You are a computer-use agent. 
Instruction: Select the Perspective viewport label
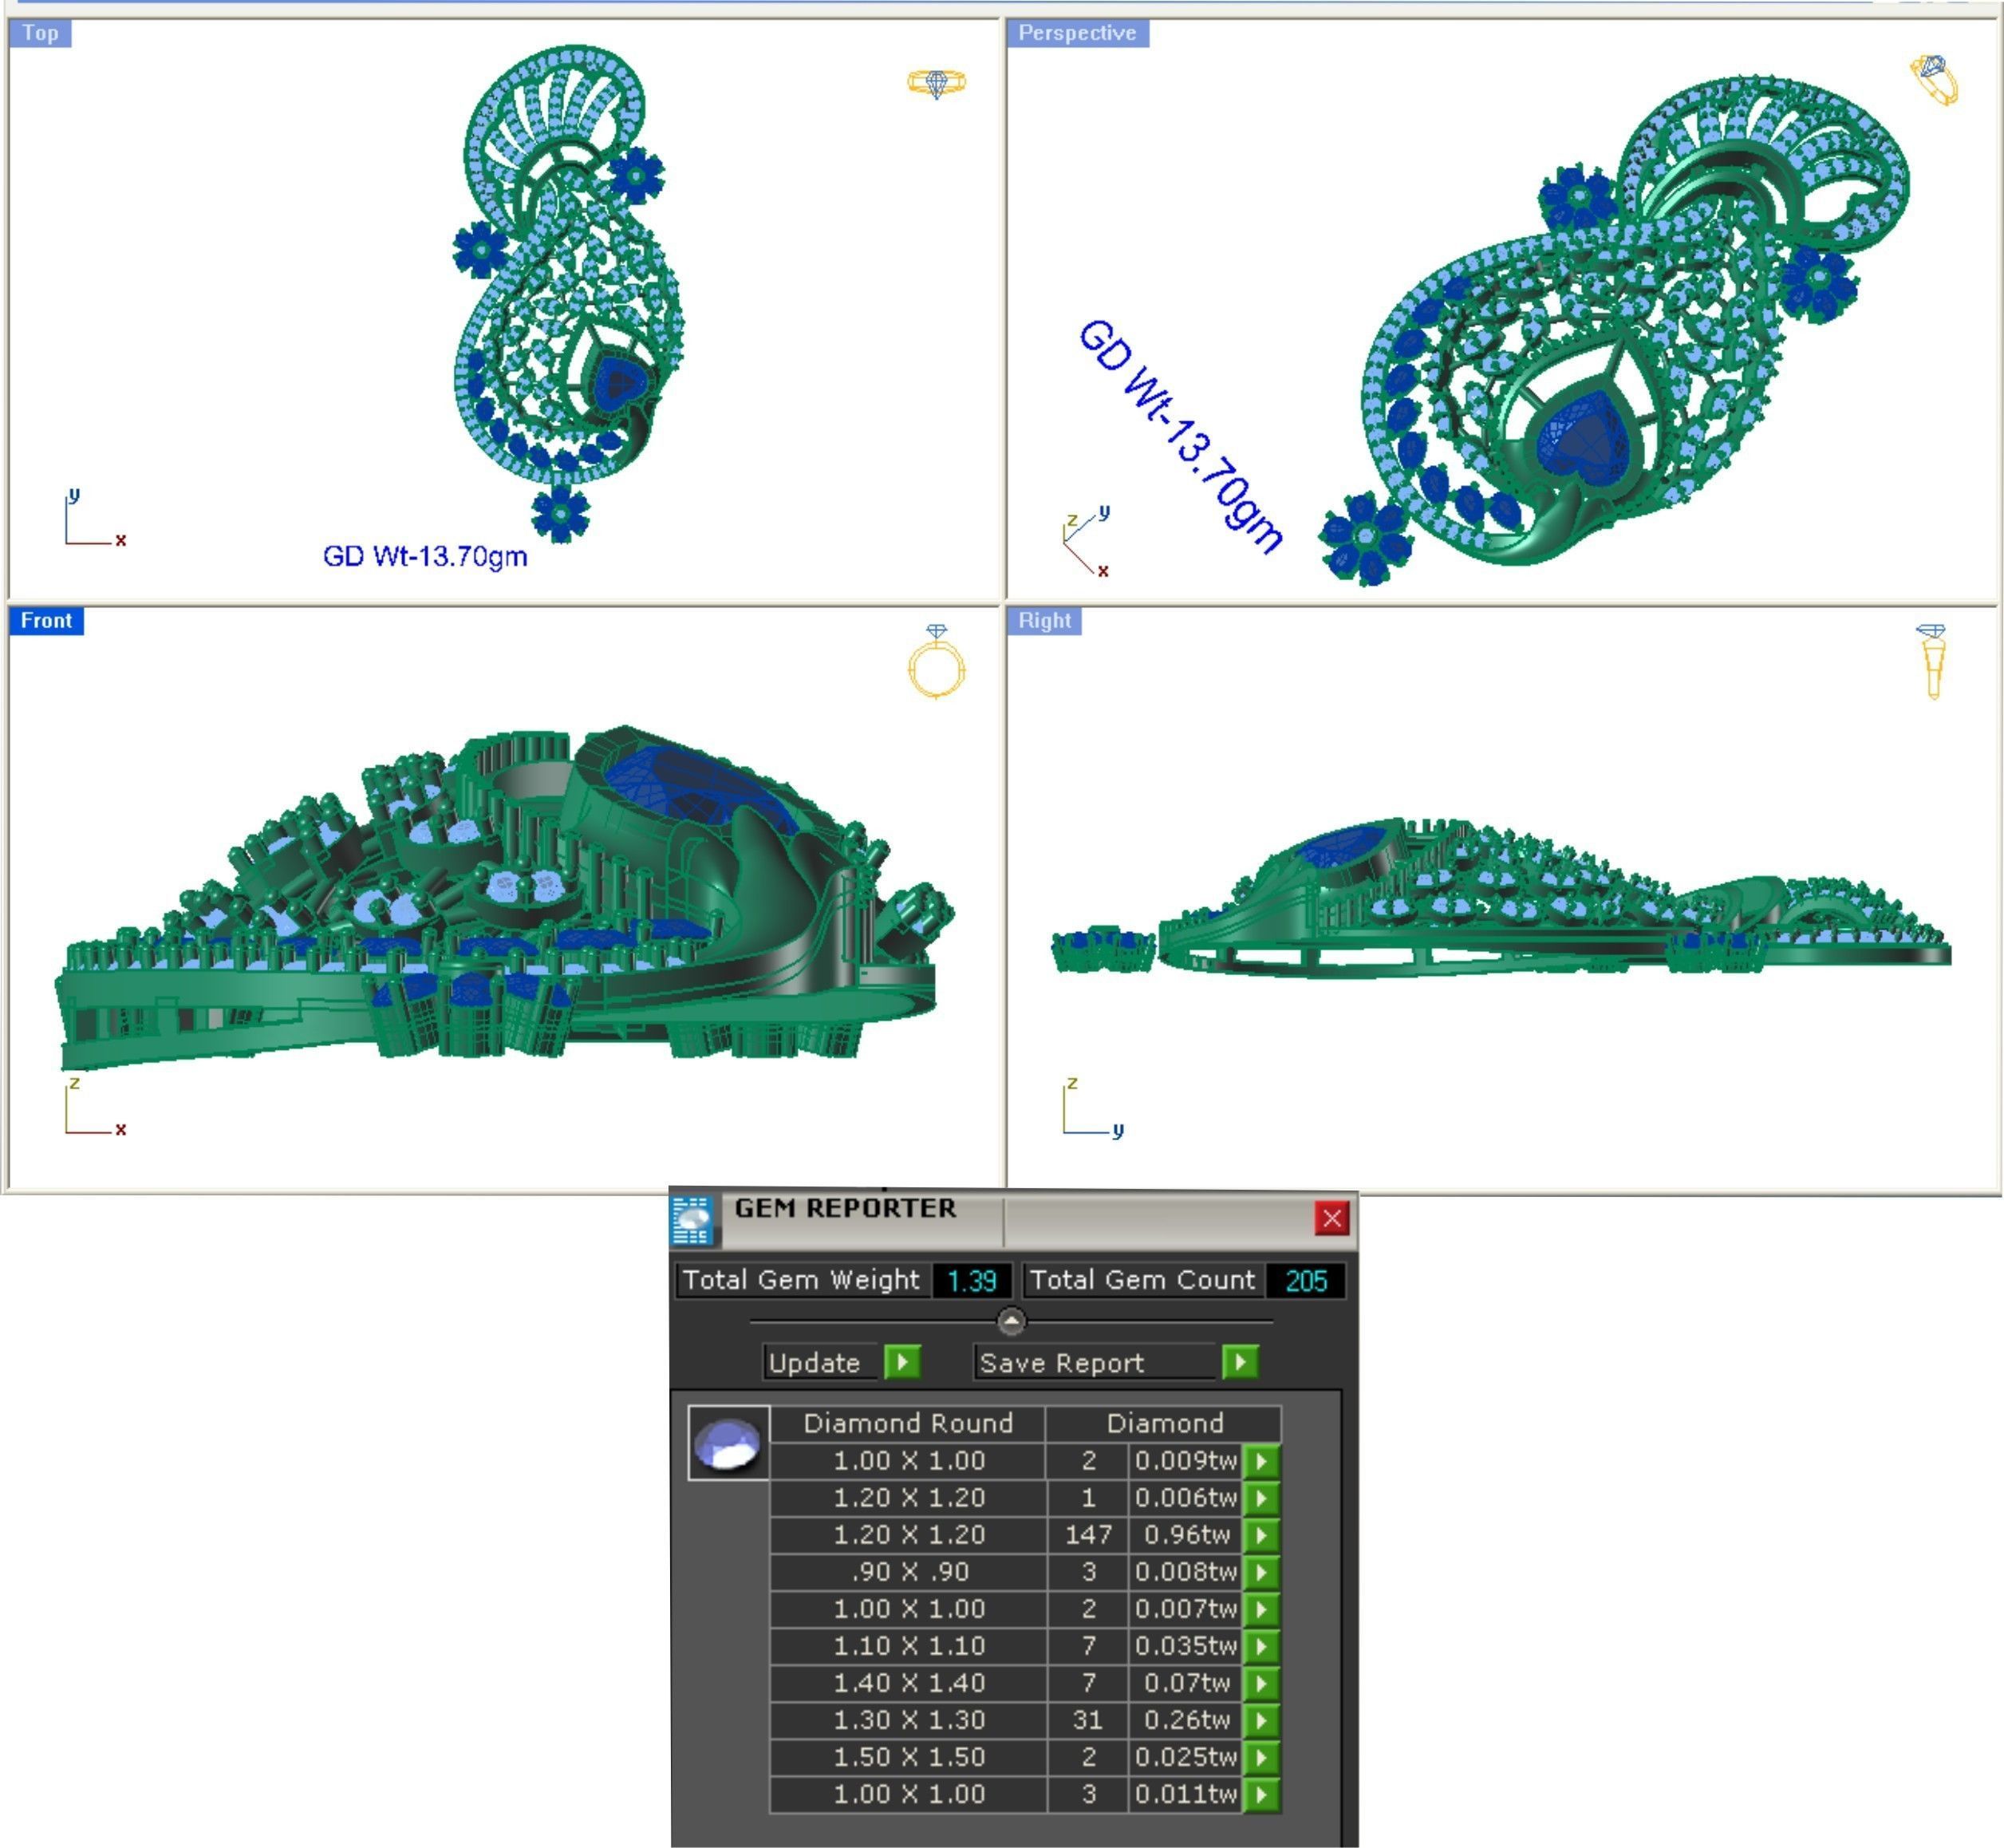1076,33
